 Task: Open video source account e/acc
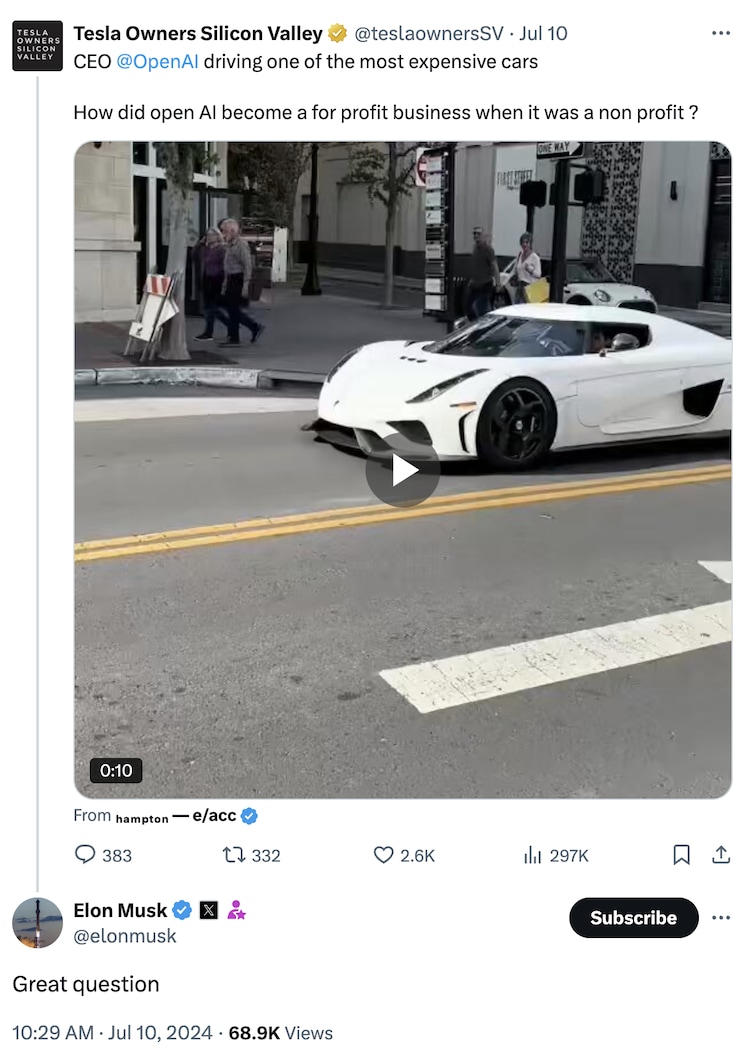(214, 815)
